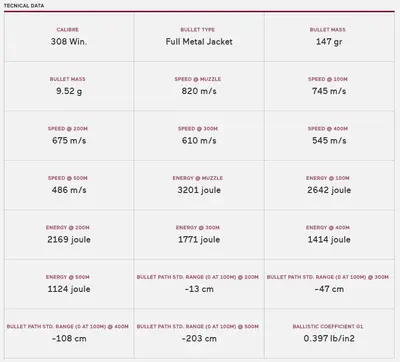Select the -13 cm bullet path value
400x362 pixels.
[x=199, y=289]
